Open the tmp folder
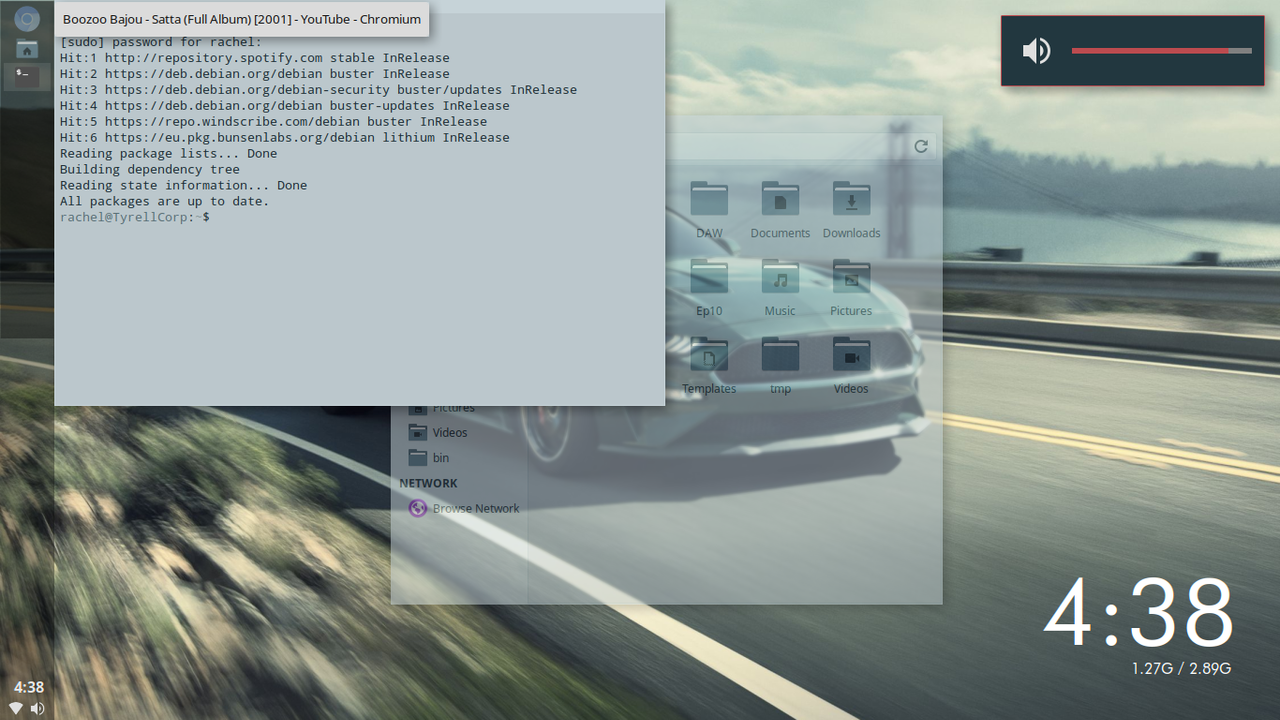This screenshot has width=1280, height=720. (x=780, y=366)
